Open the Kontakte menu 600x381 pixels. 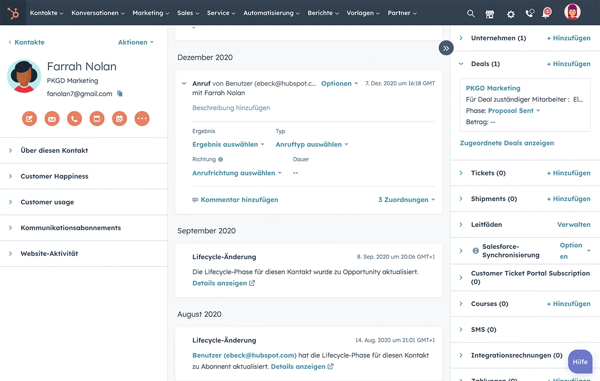(46, 13)
